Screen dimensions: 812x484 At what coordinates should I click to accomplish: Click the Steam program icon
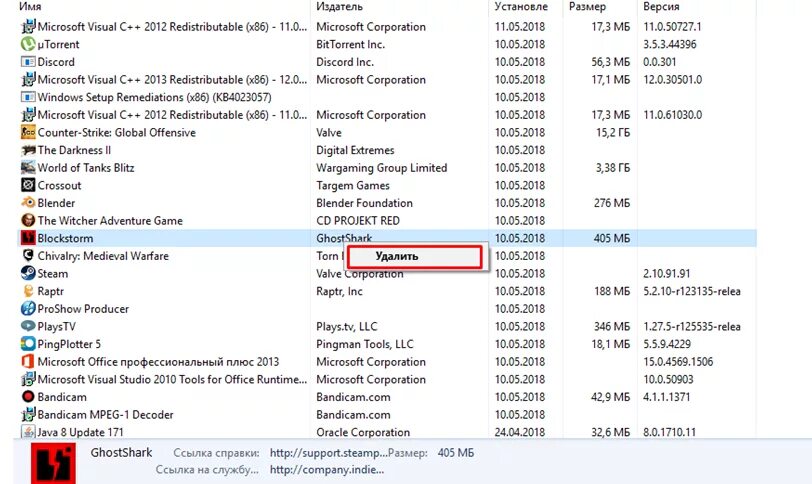[28, 273]
